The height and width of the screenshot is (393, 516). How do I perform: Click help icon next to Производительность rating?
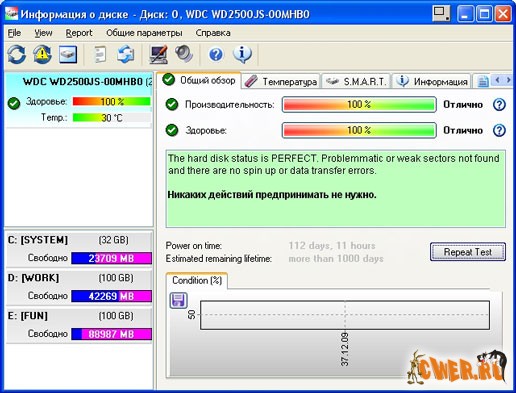(499, 105)
